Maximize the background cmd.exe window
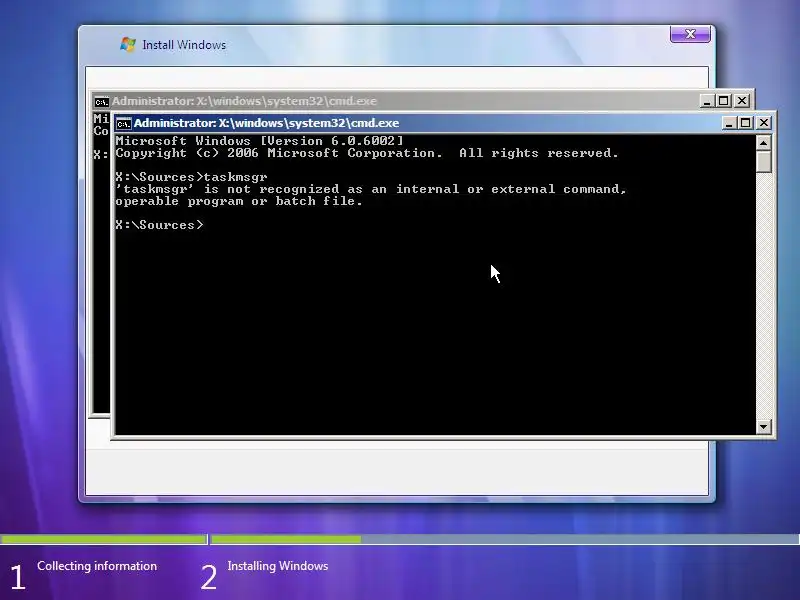 coord(723,101)
